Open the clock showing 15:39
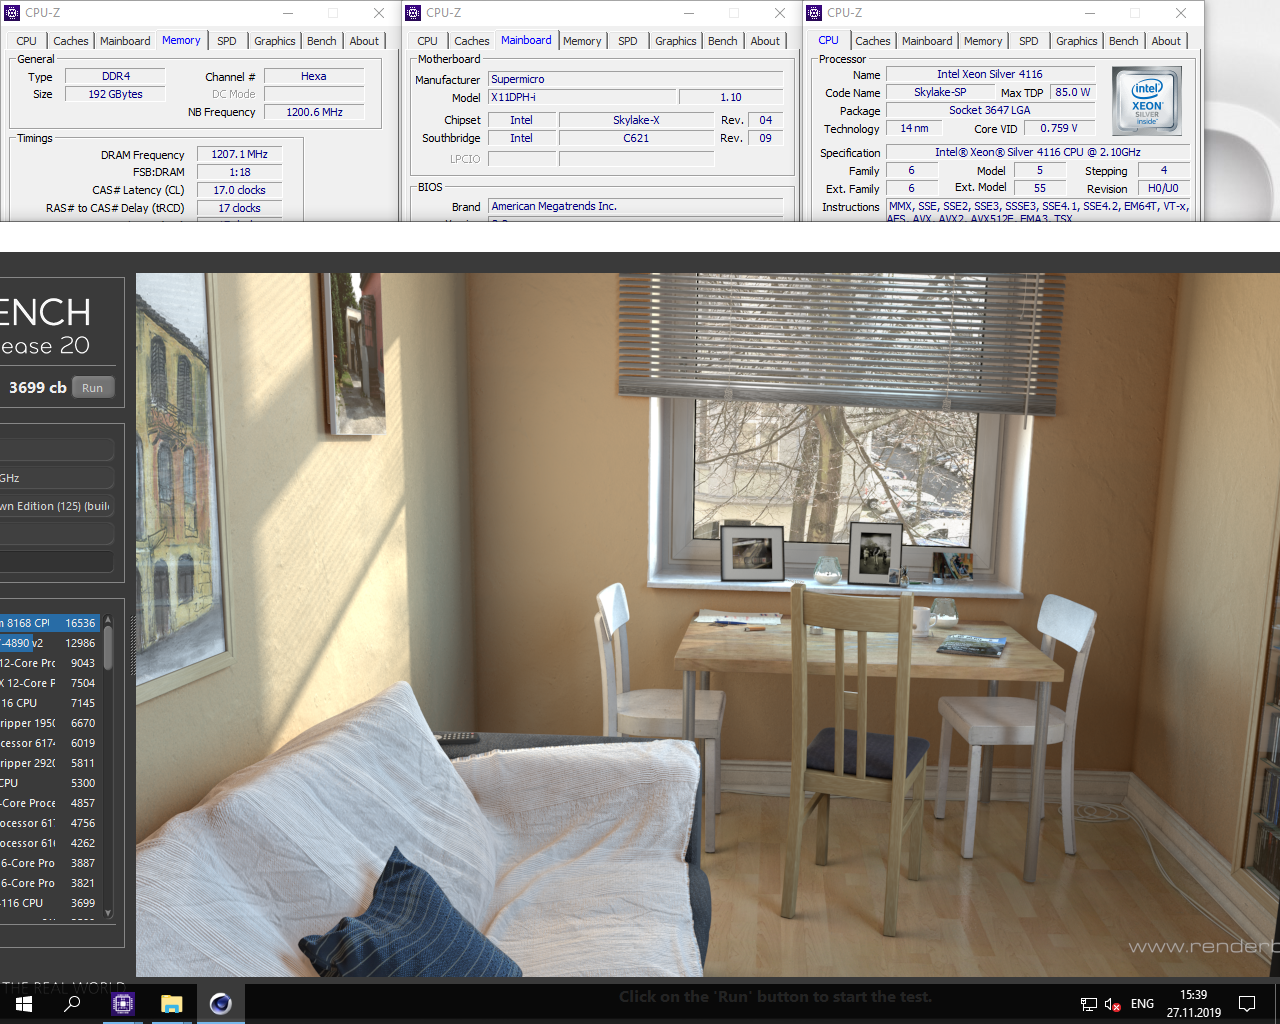The image size is (1280, 1024). tap(1193, 1003)
